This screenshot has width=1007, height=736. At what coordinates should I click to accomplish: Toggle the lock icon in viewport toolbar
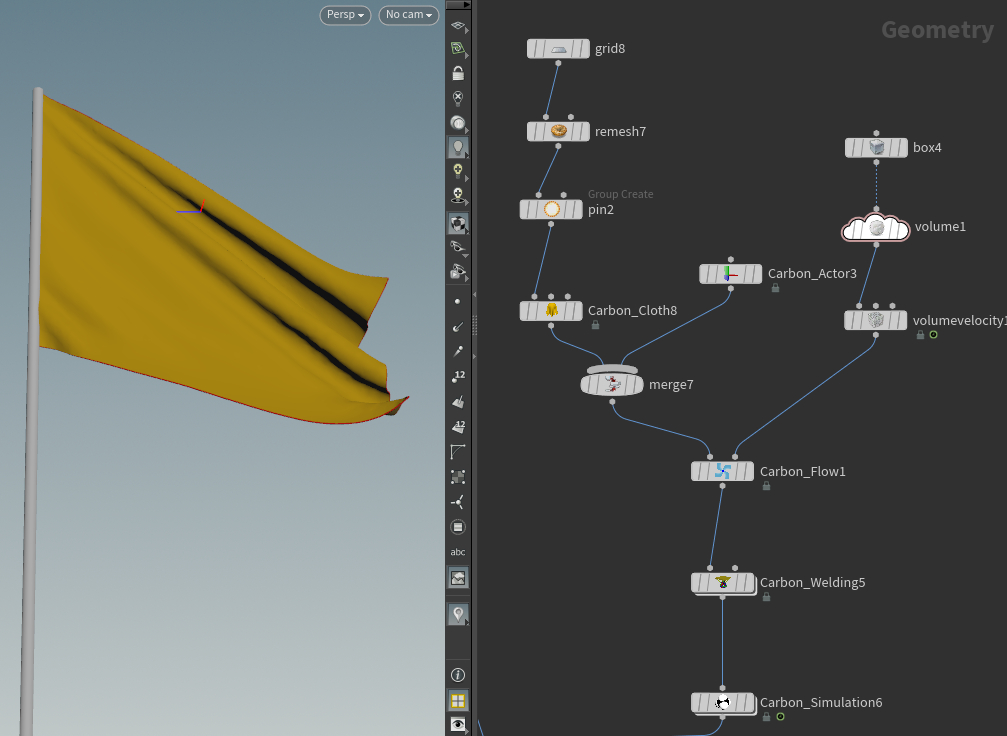458,73
